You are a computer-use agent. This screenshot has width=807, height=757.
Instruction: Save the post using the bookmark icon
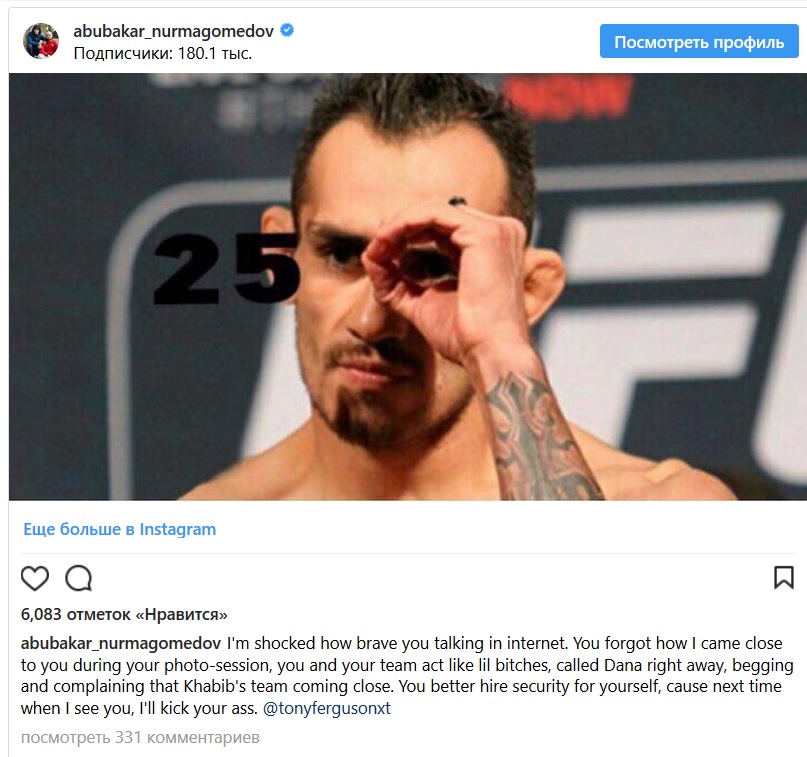click(x=783, y=577)
